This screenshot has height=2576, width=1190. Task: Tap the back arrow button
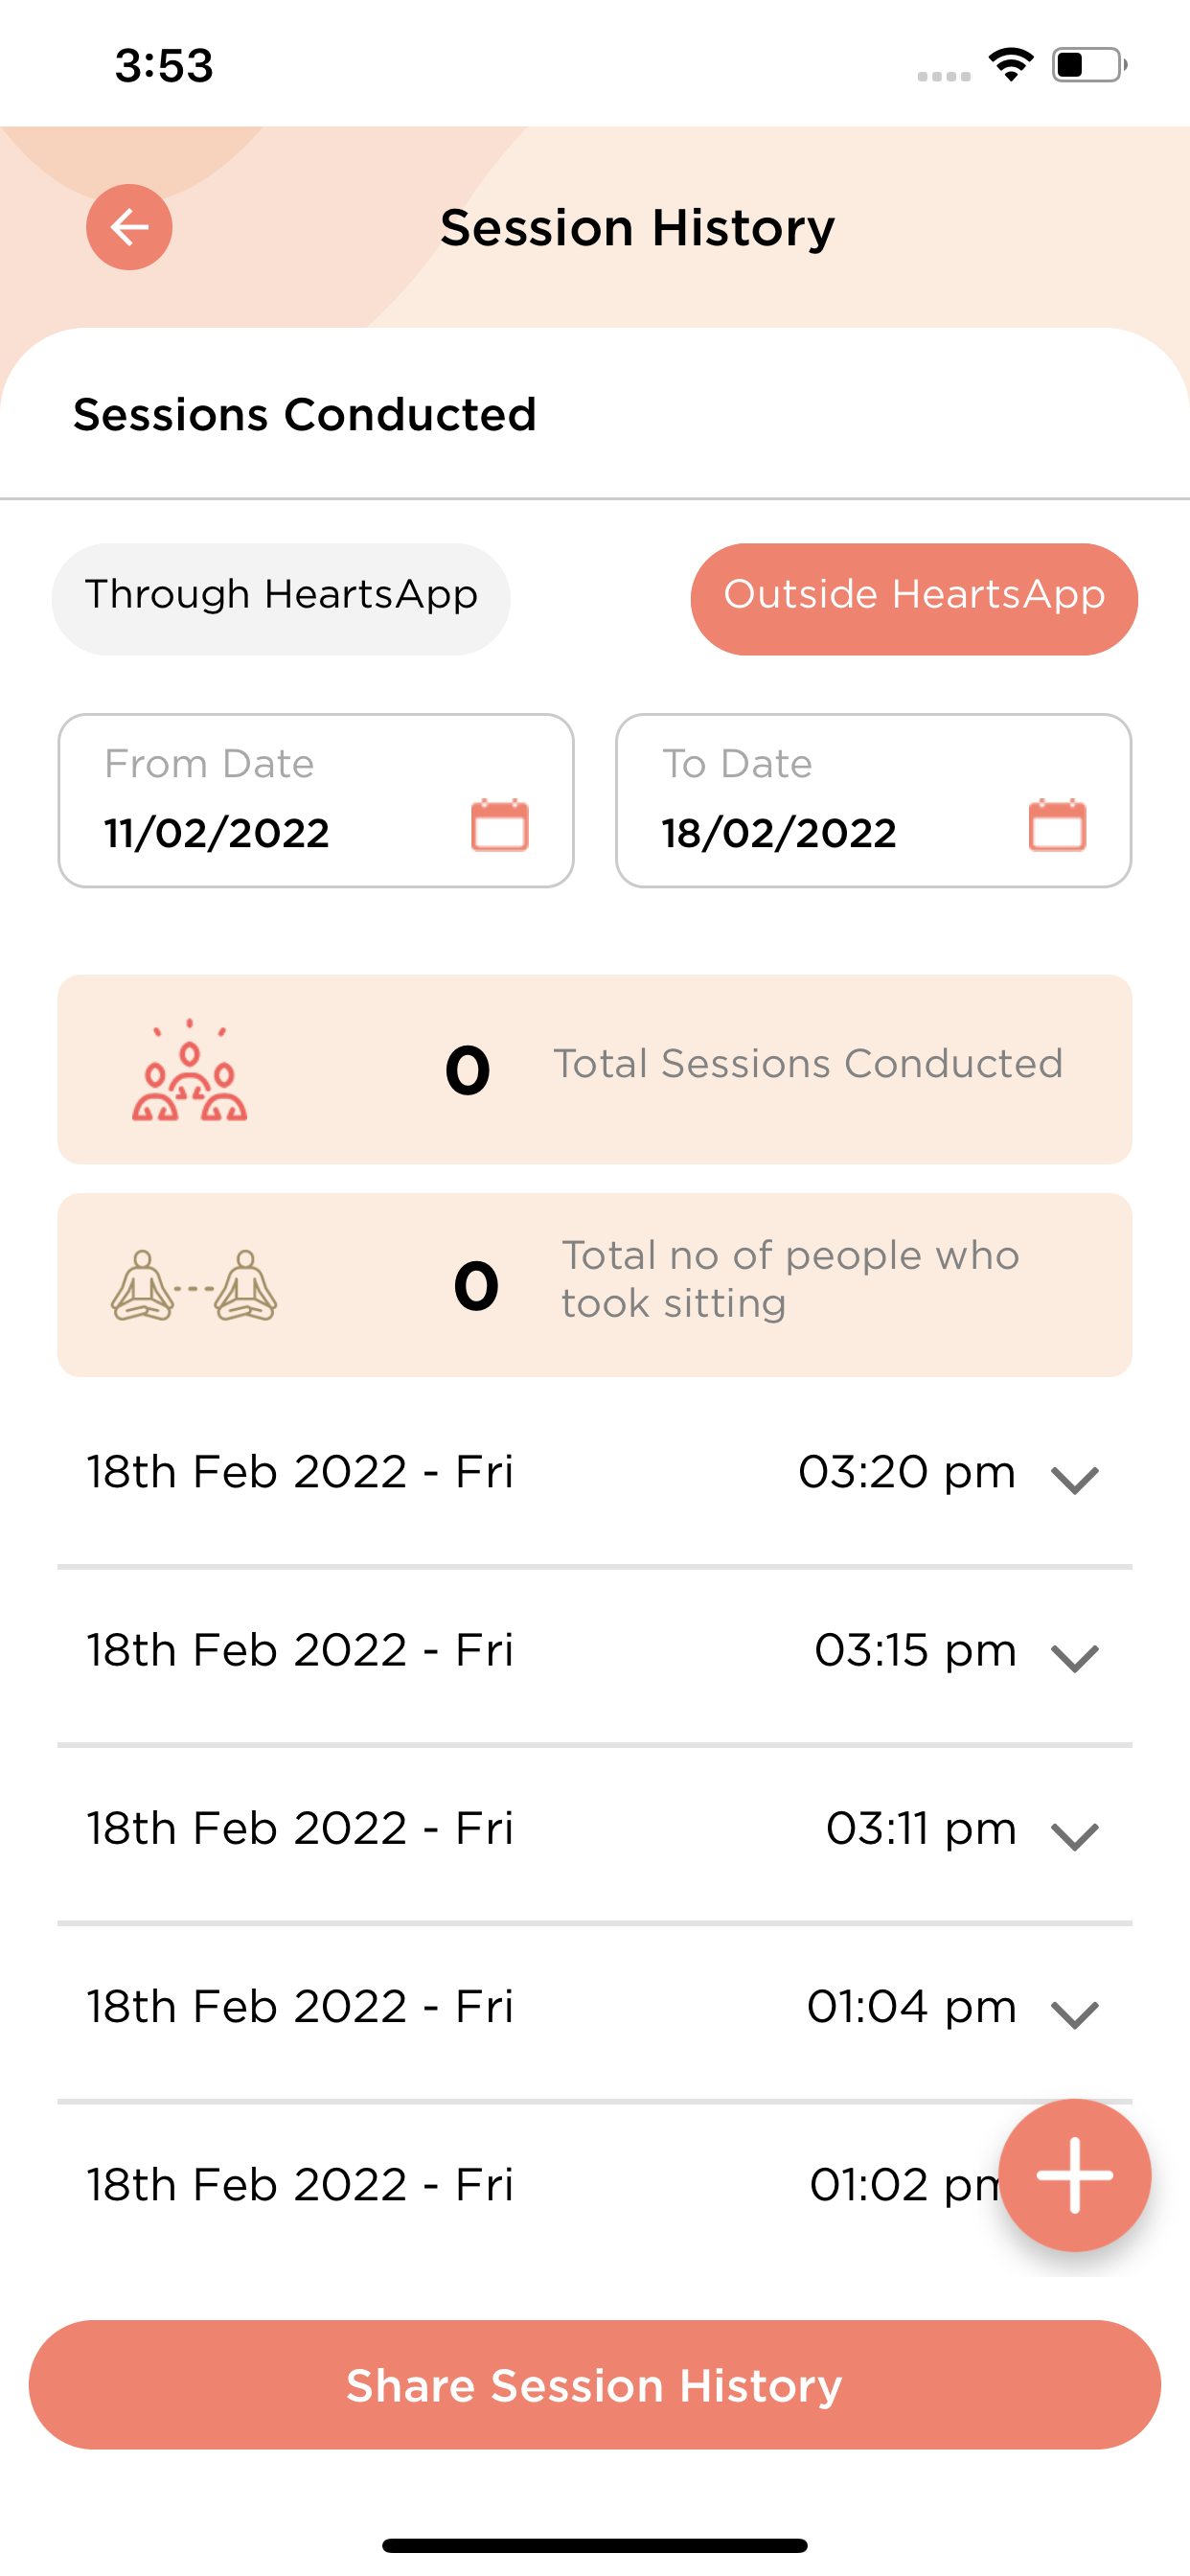(x=129, y=227)
